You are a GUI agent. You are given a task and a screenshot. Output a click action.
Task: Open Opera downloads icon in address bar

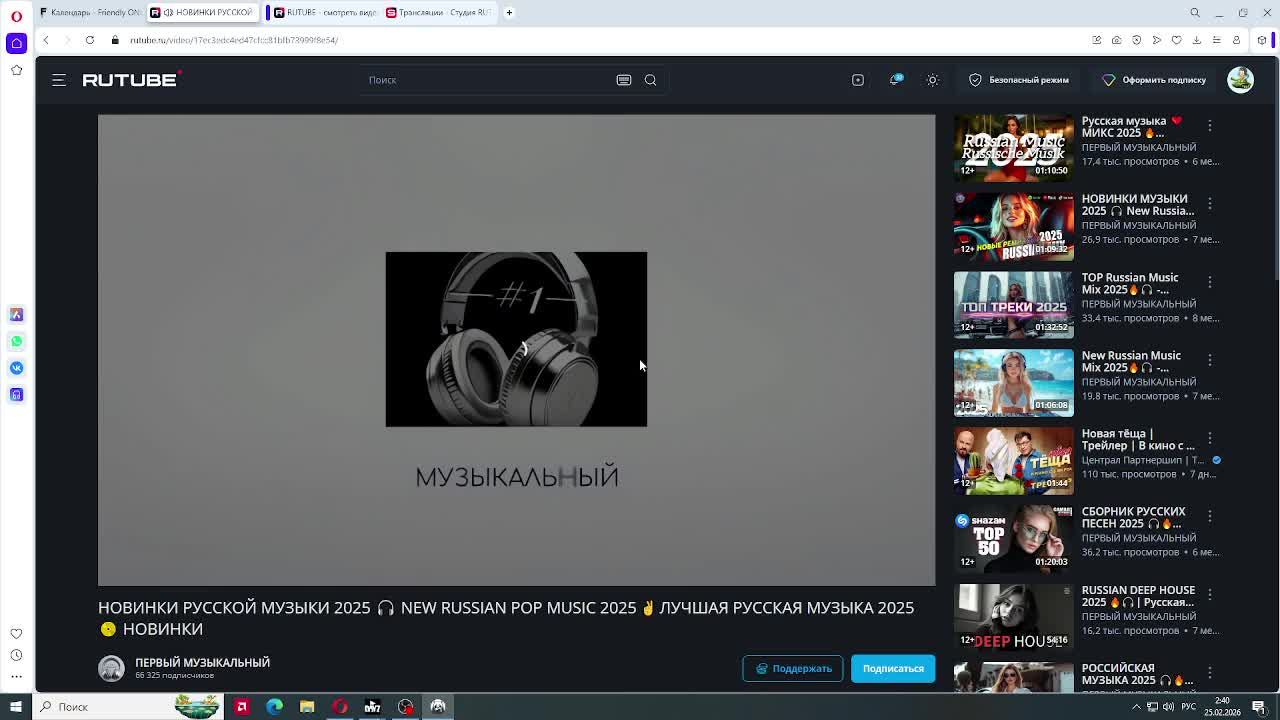point(1197,40)
